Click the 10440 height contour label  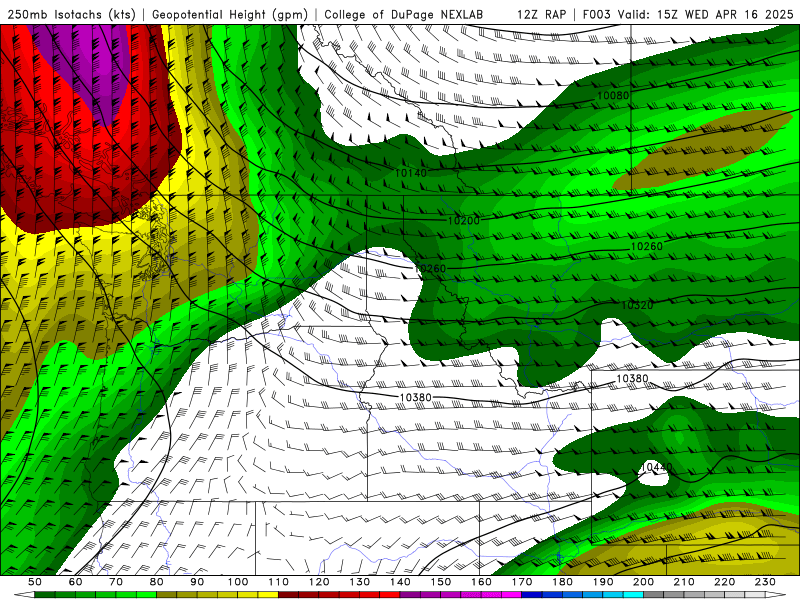pos(656,467)
